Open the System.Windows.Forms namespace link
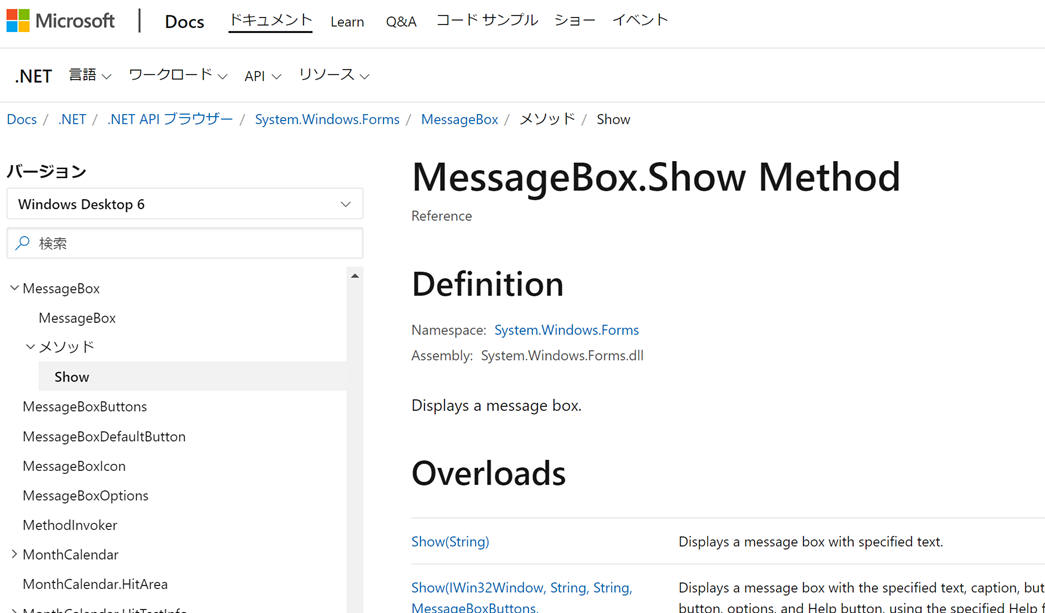Viewport: 1045px width, 613px height. 566,330
